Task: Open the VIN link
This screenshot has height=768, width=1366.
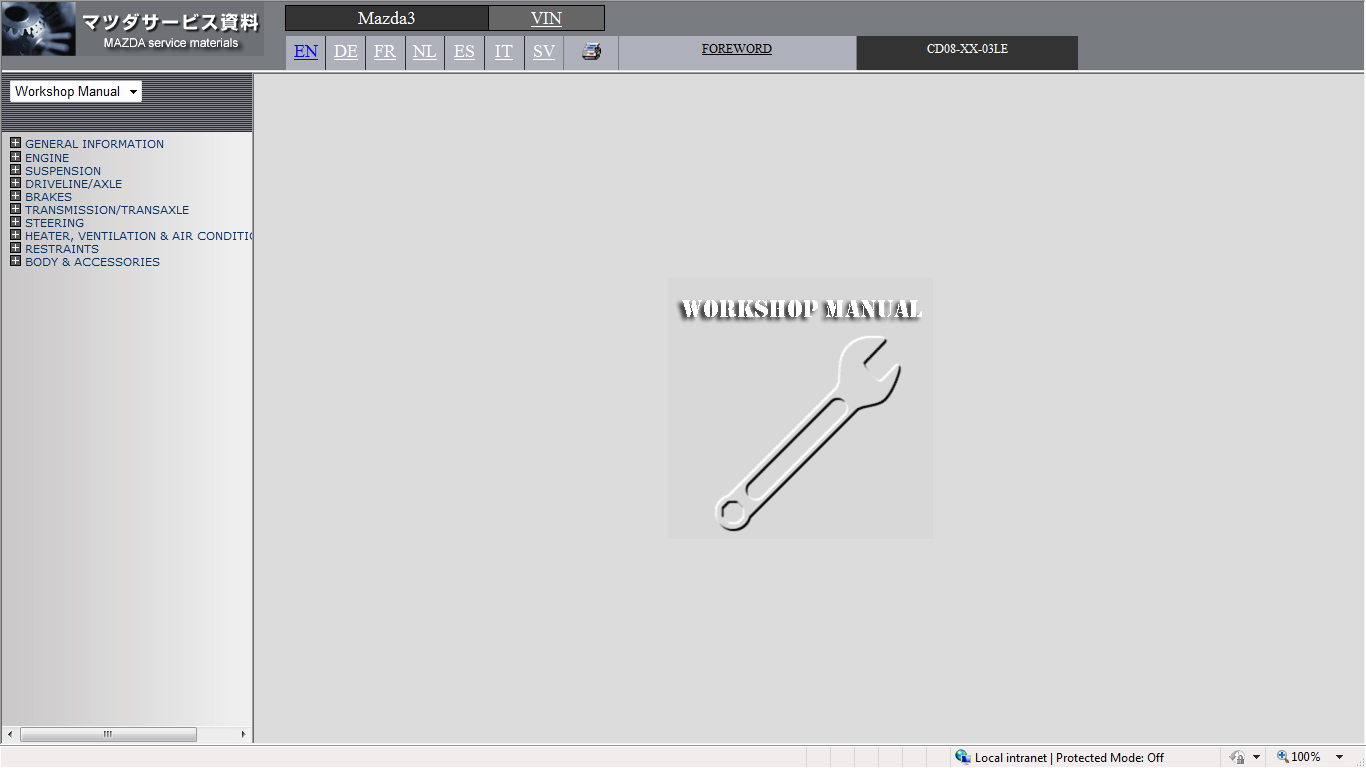Action: click(546, 18)
